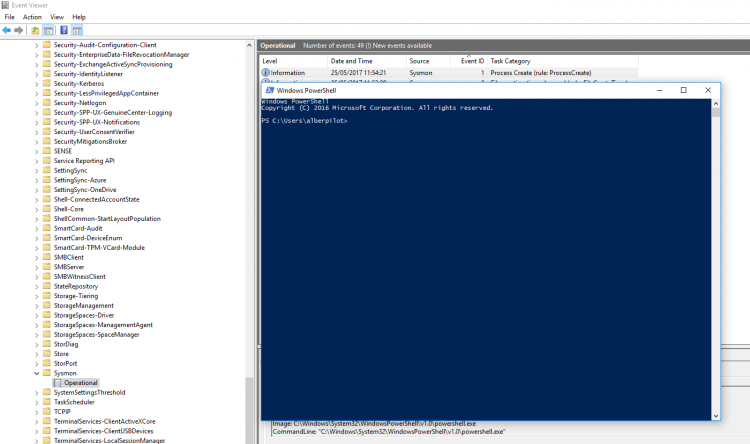Click the TCPIP folder icon
Viewport: 750px width, 444px height.
[x=46, y=411]
